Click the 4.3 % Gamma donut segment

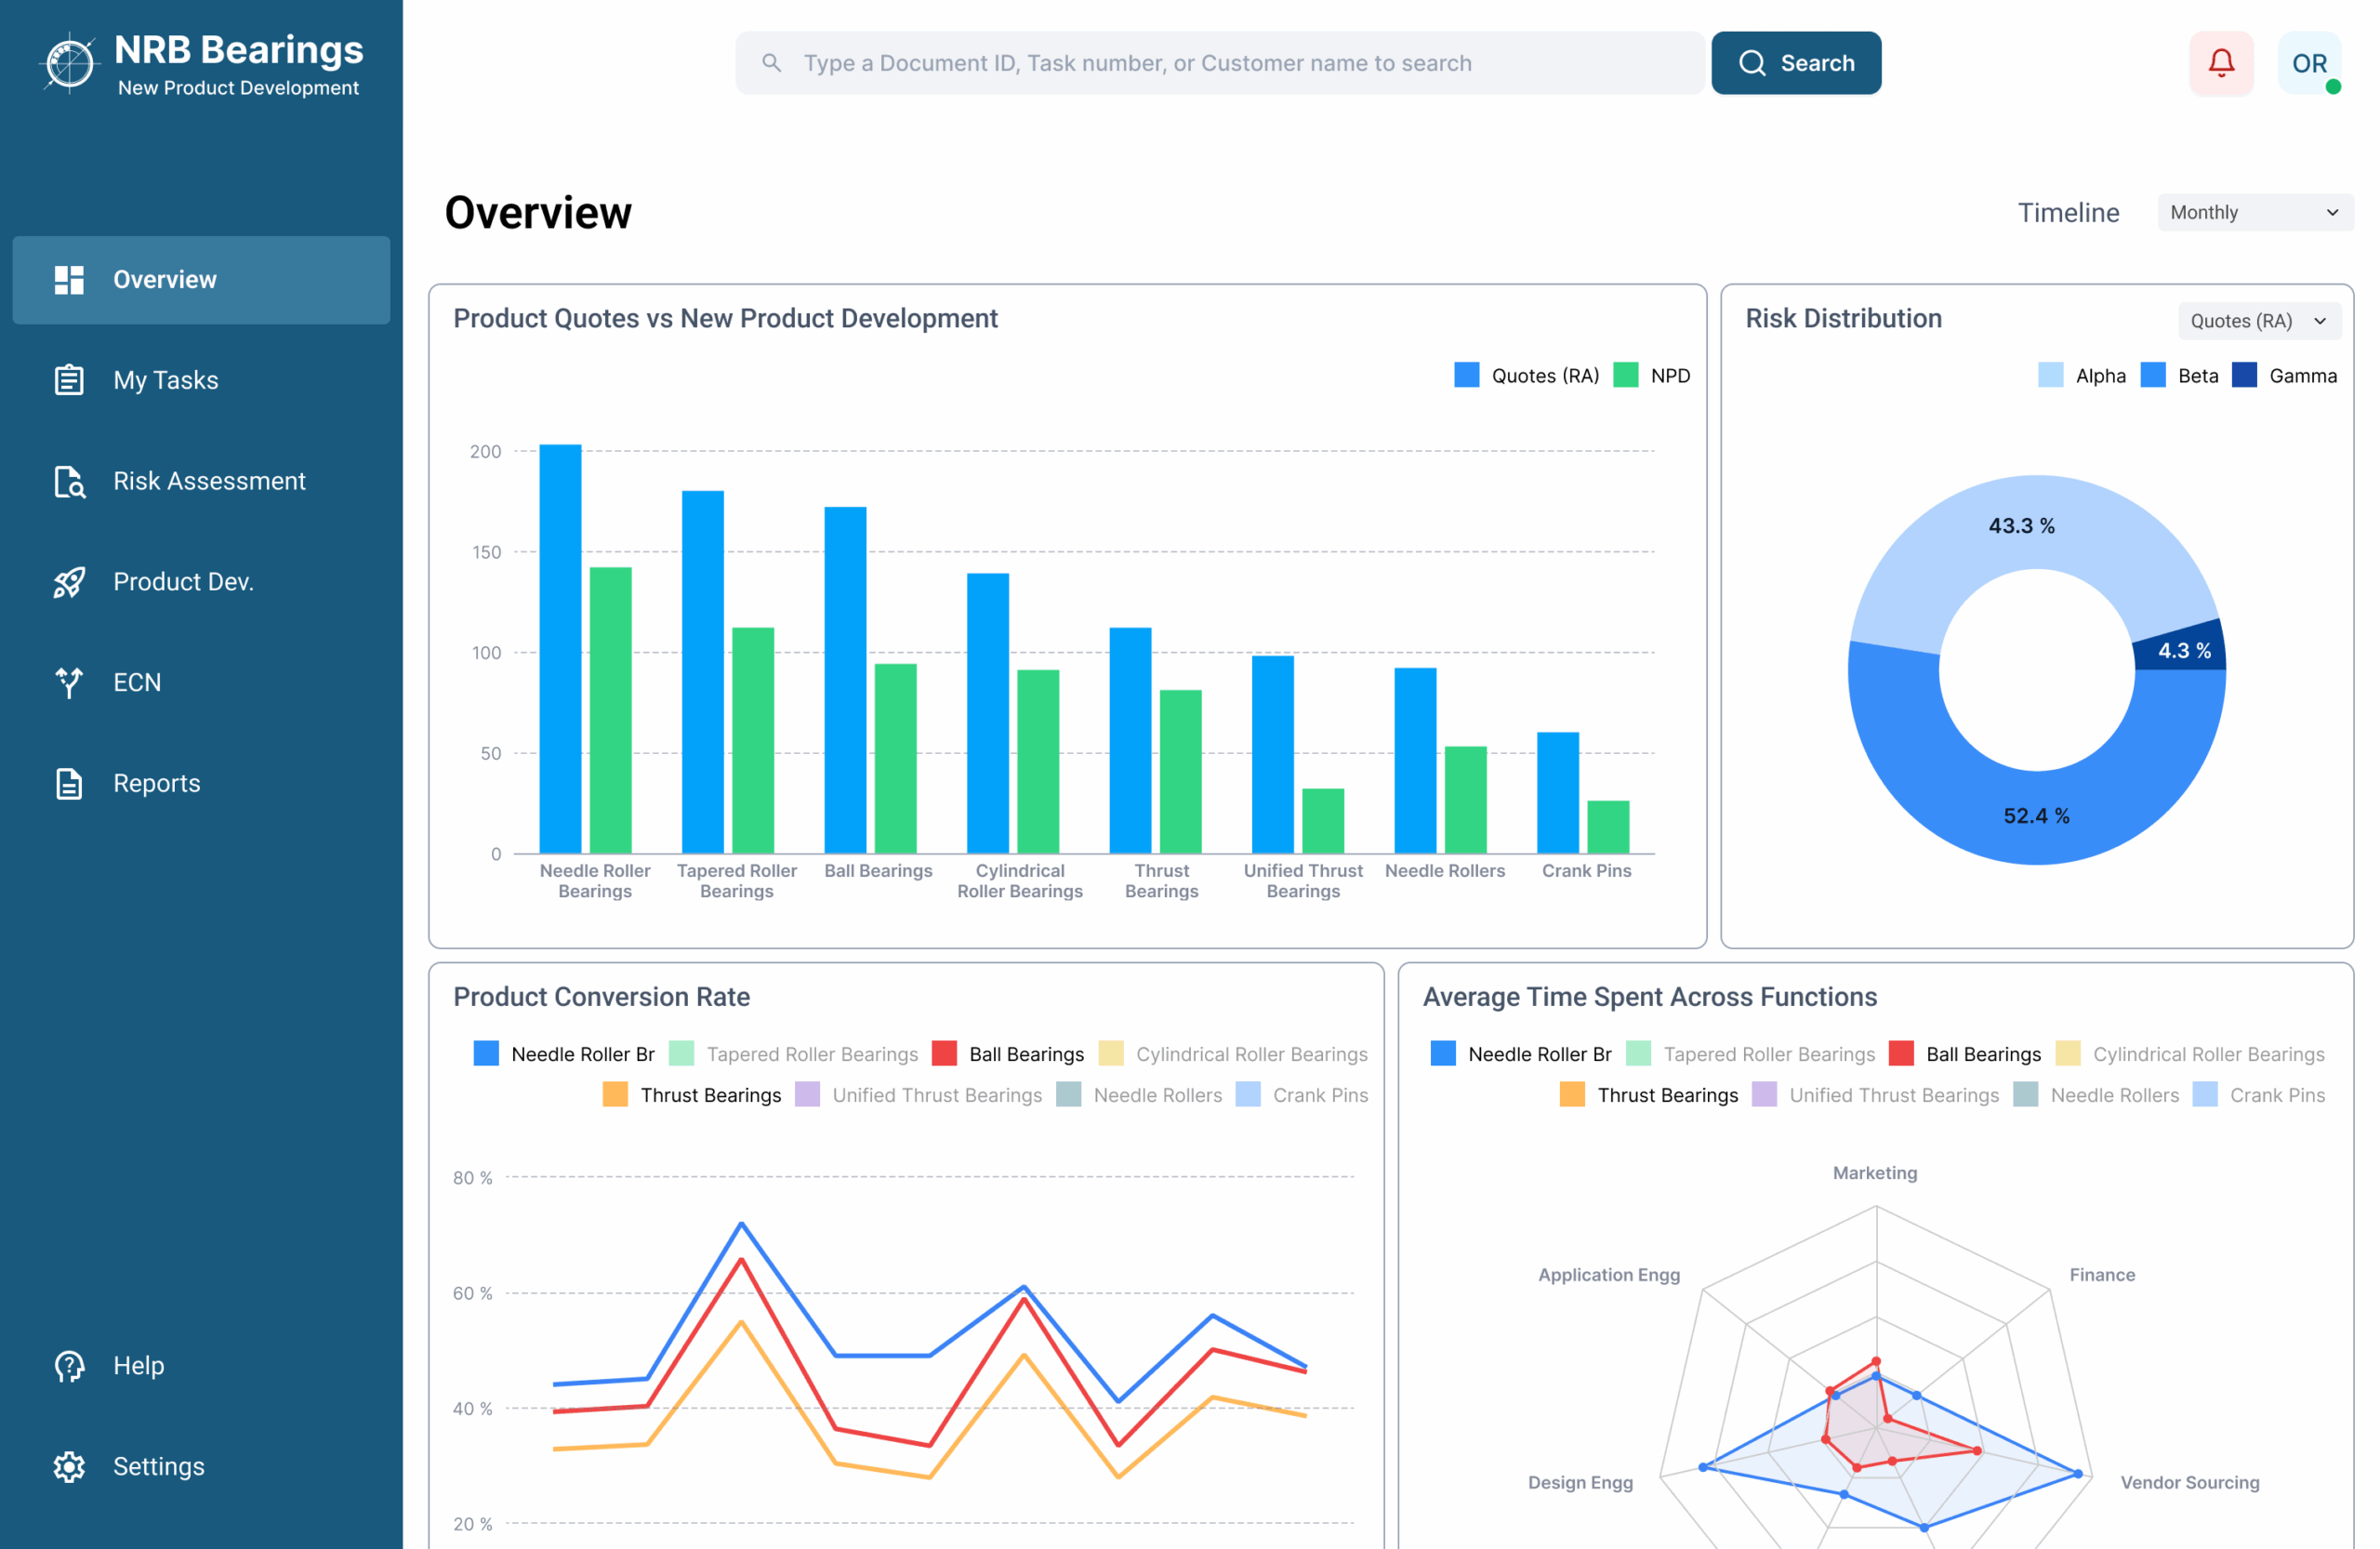(x=2183, y=651)
